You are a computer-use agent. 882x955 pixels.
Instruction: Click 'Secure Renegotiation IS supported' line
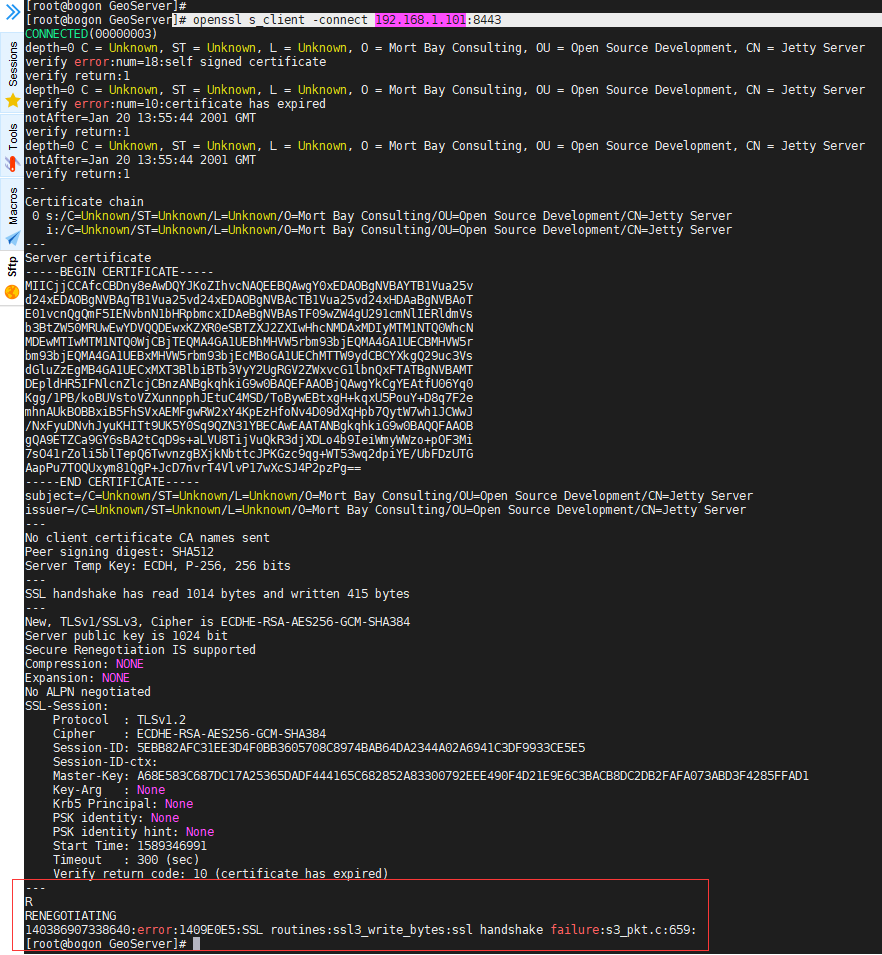click(x=140, y=650)
